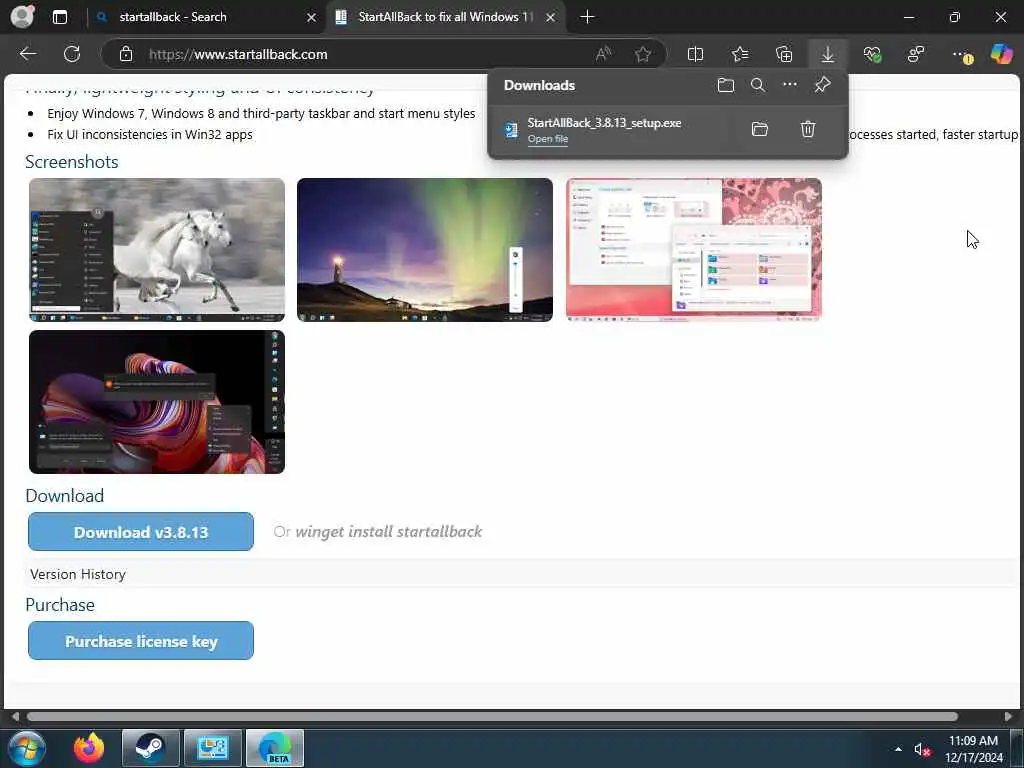This screenshot has width=1024, height=768.
Task: Refresh the page with reload icon
Action: coord(72,54)
